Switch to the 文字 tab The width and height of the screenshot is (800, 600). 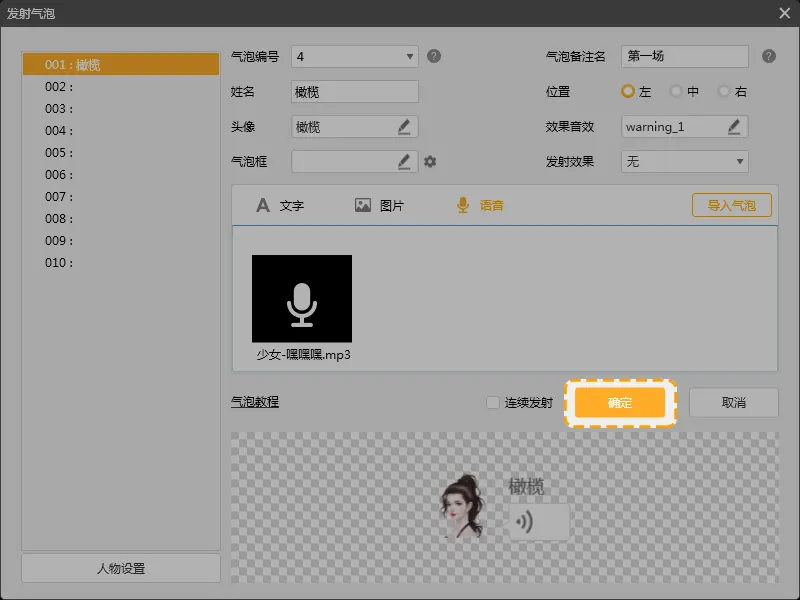click(280, 205)
